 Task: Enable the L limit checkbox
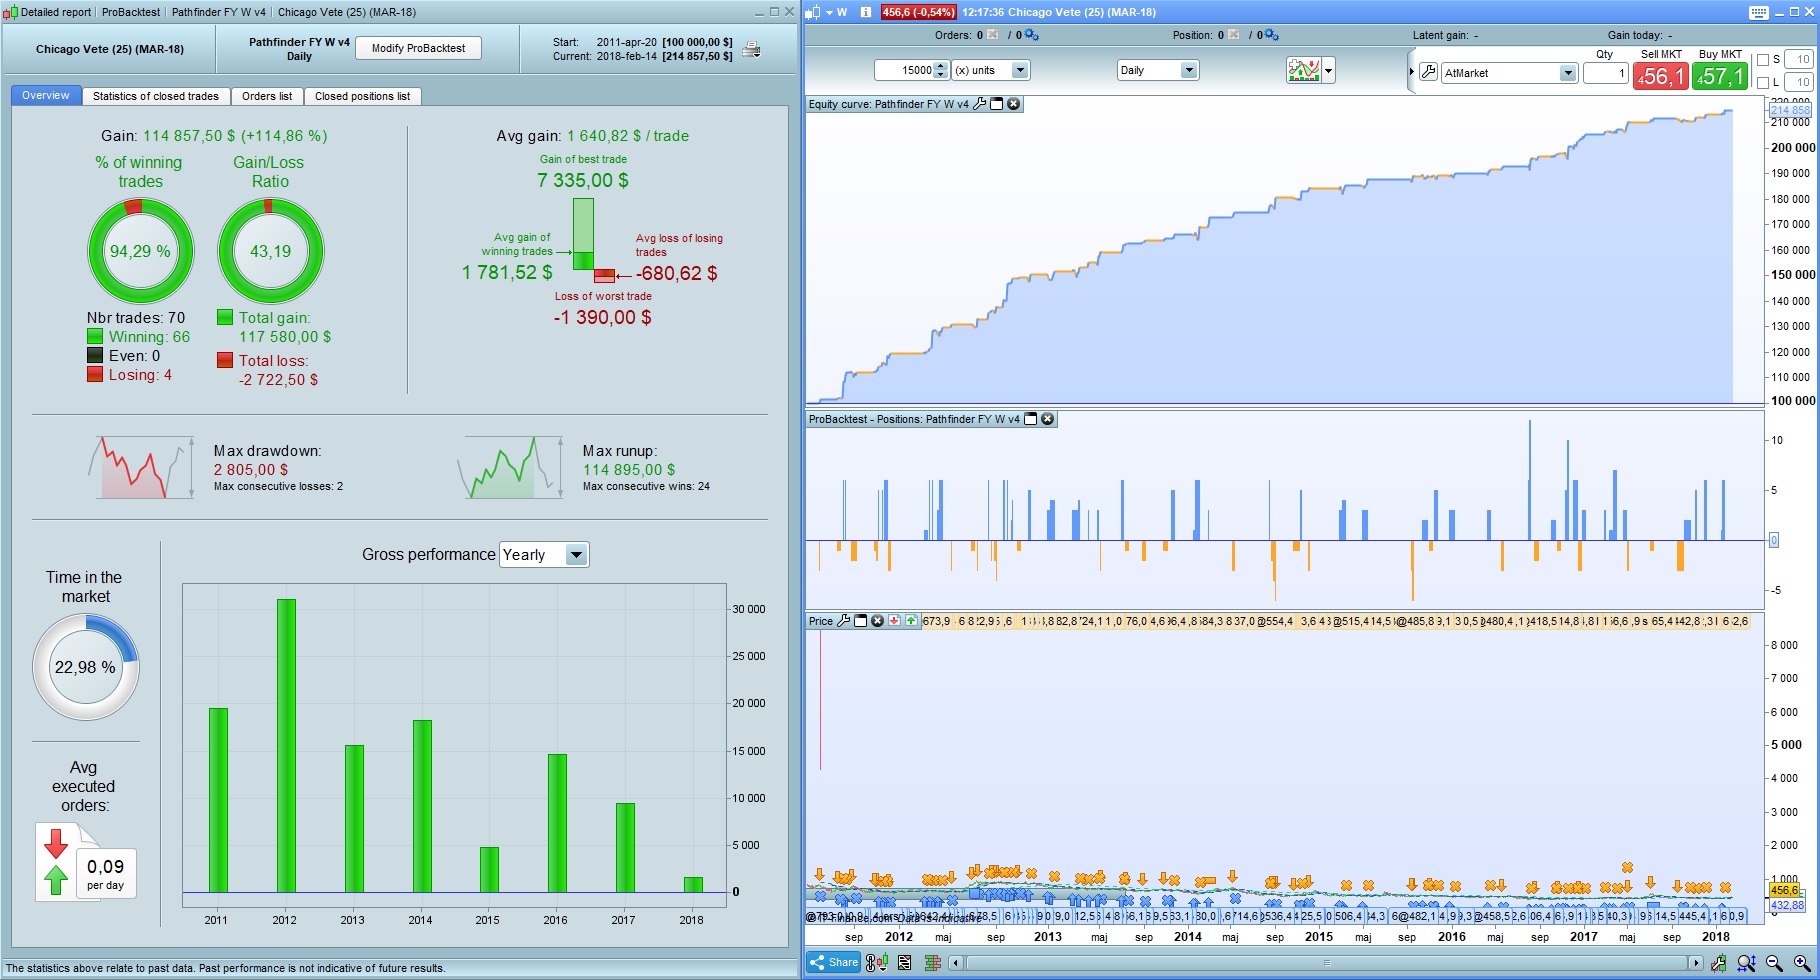[x=1763, y=83]
